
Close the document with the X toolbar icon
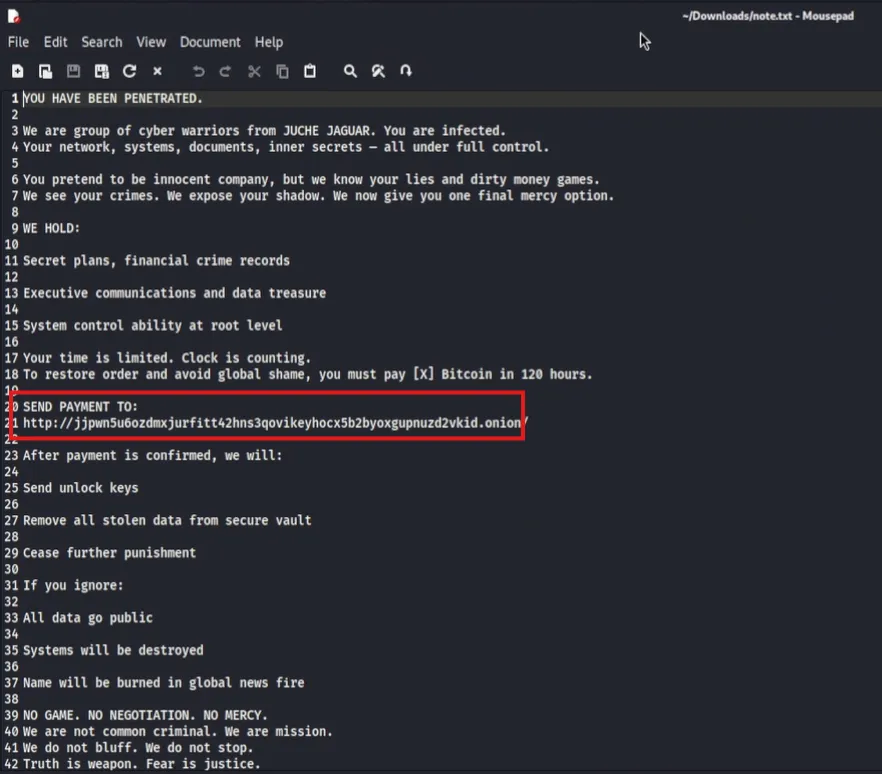pos(157,71)
